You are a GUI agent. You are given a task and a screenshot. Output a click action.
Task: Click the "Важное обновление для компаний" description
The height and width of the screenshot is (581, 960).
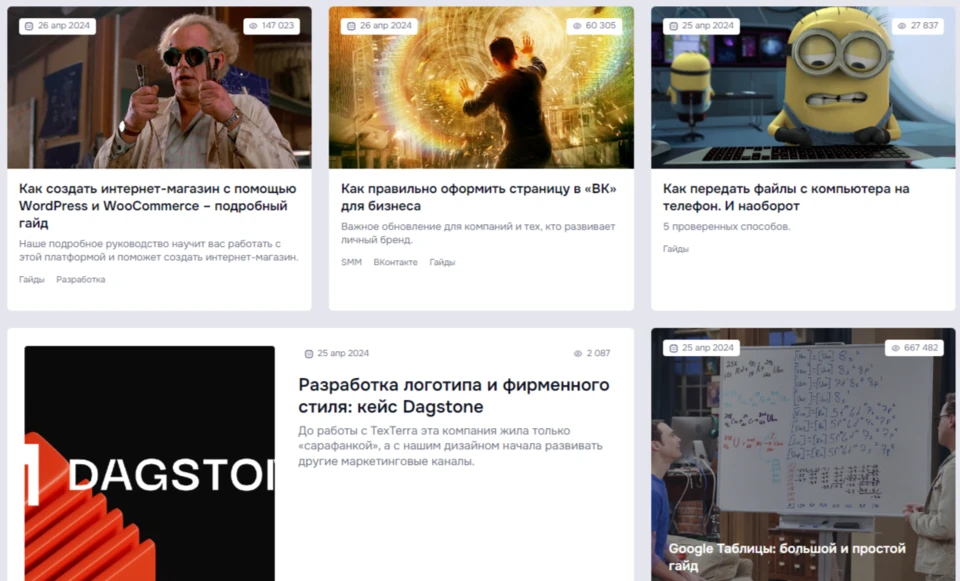478,233
